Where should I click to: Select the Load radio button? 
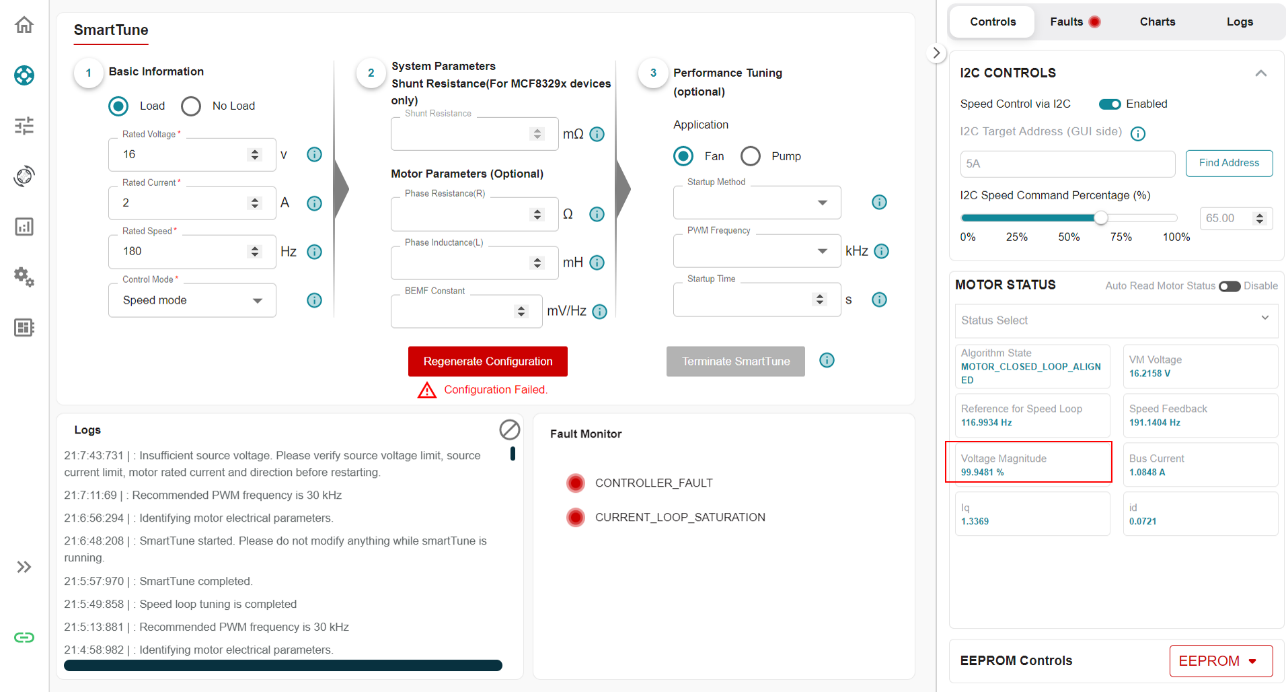[x=119, y=106]
